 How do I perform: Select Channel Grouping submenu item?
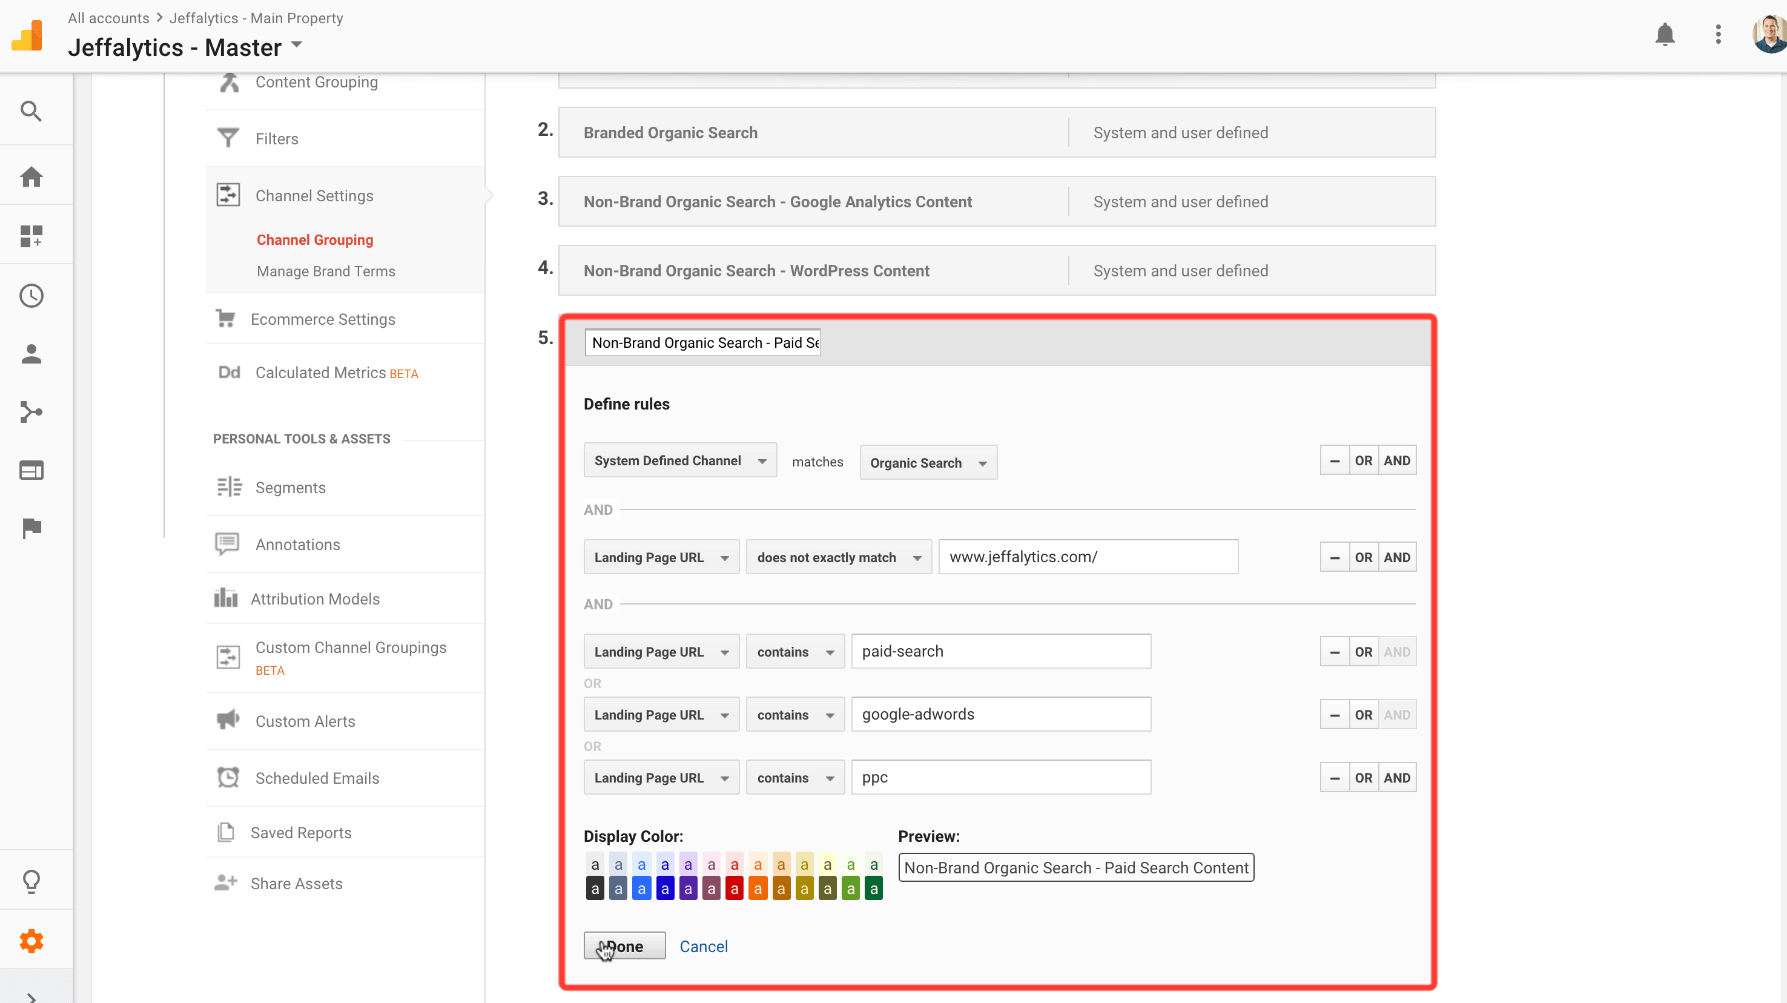click(x=315, y=240)
